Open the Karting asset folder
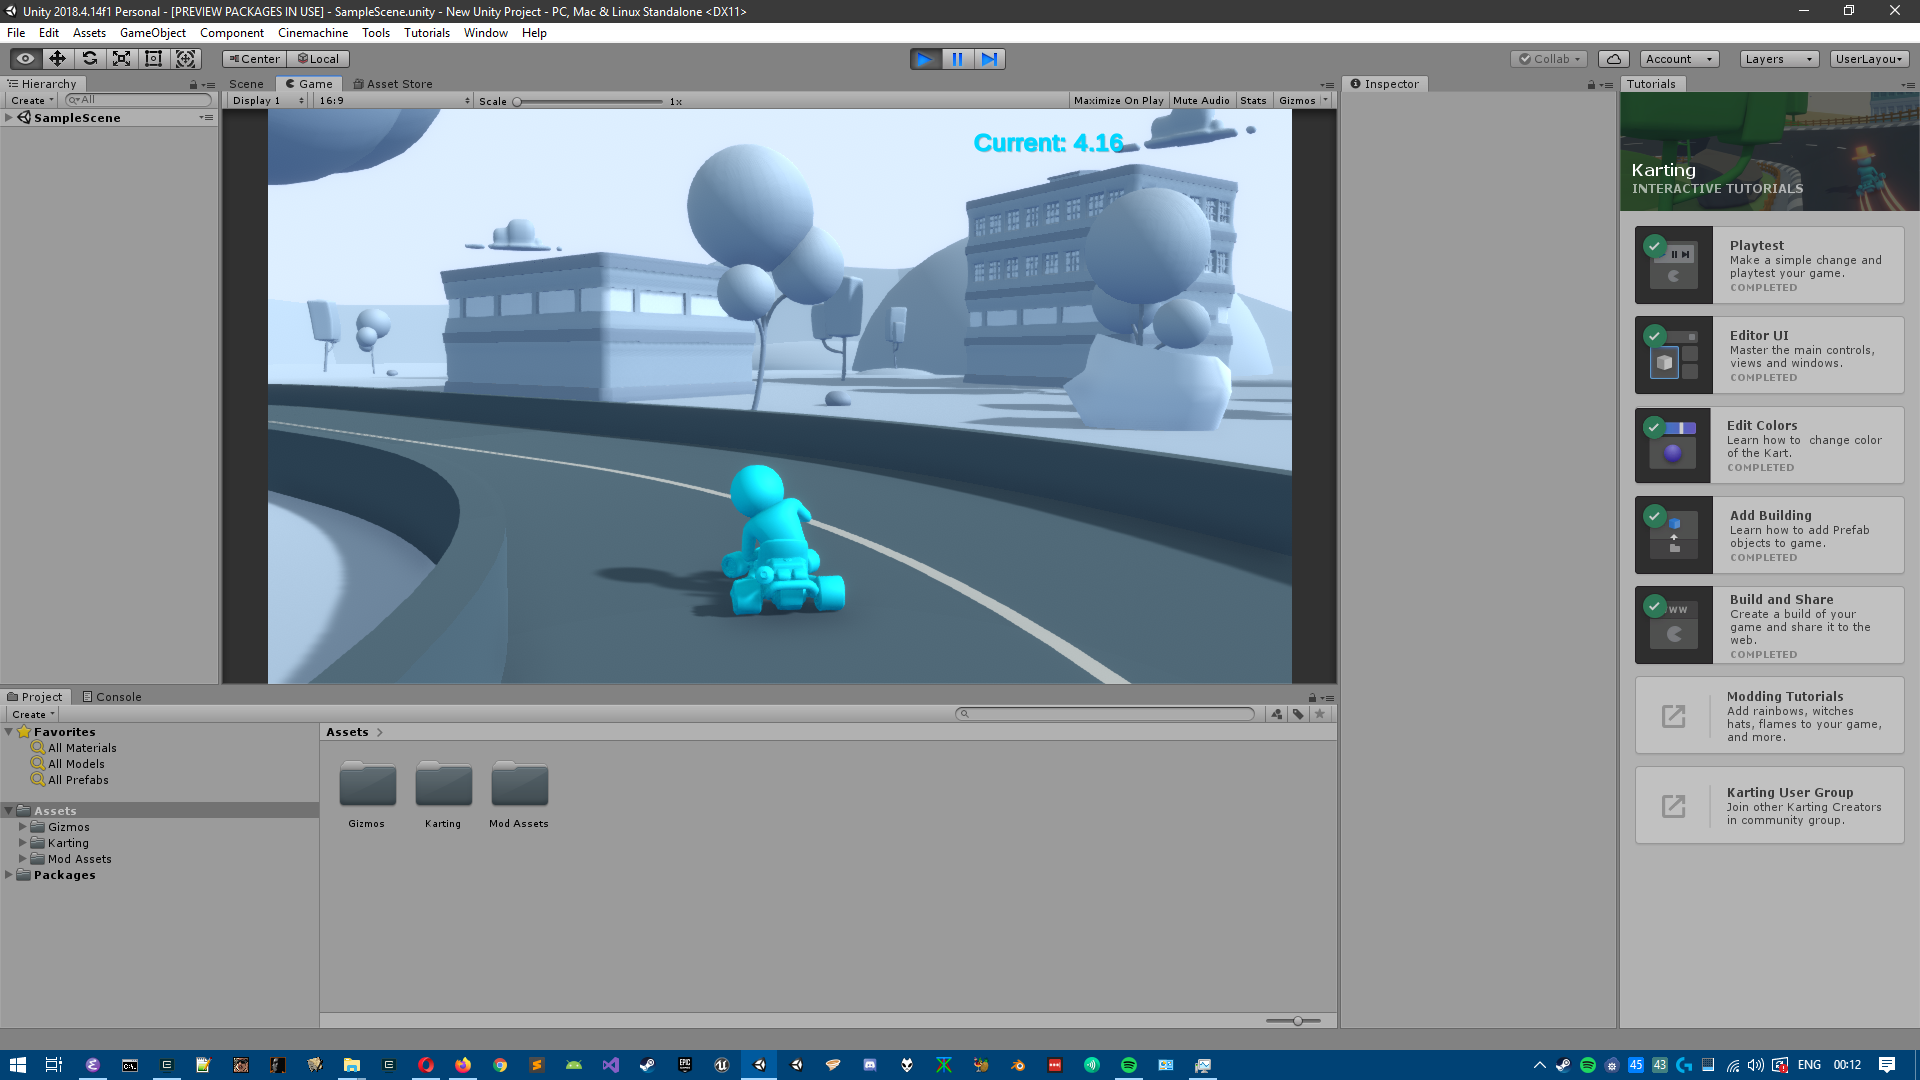The width and height of the screenshot is (1920, 1080). tap(443, 795)
